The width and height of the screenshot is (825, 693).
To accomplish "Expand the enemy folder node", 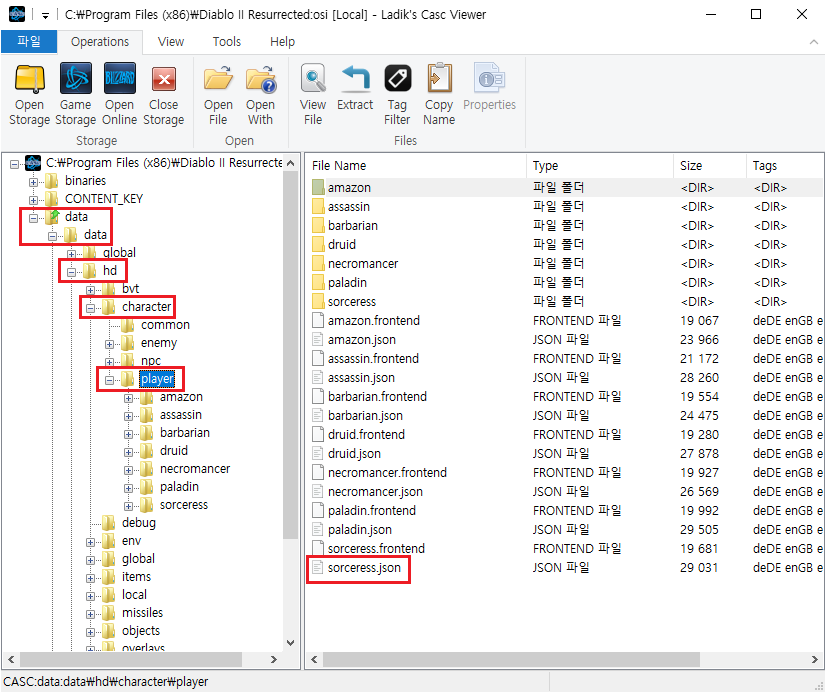I will 109,344.
